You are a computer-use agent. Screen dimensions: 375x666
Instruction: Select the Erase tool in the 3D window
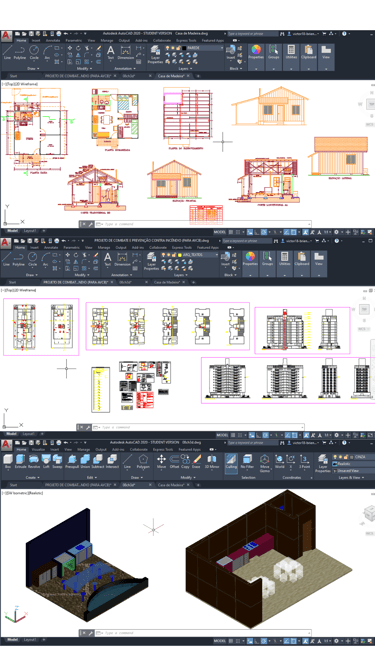196,461
